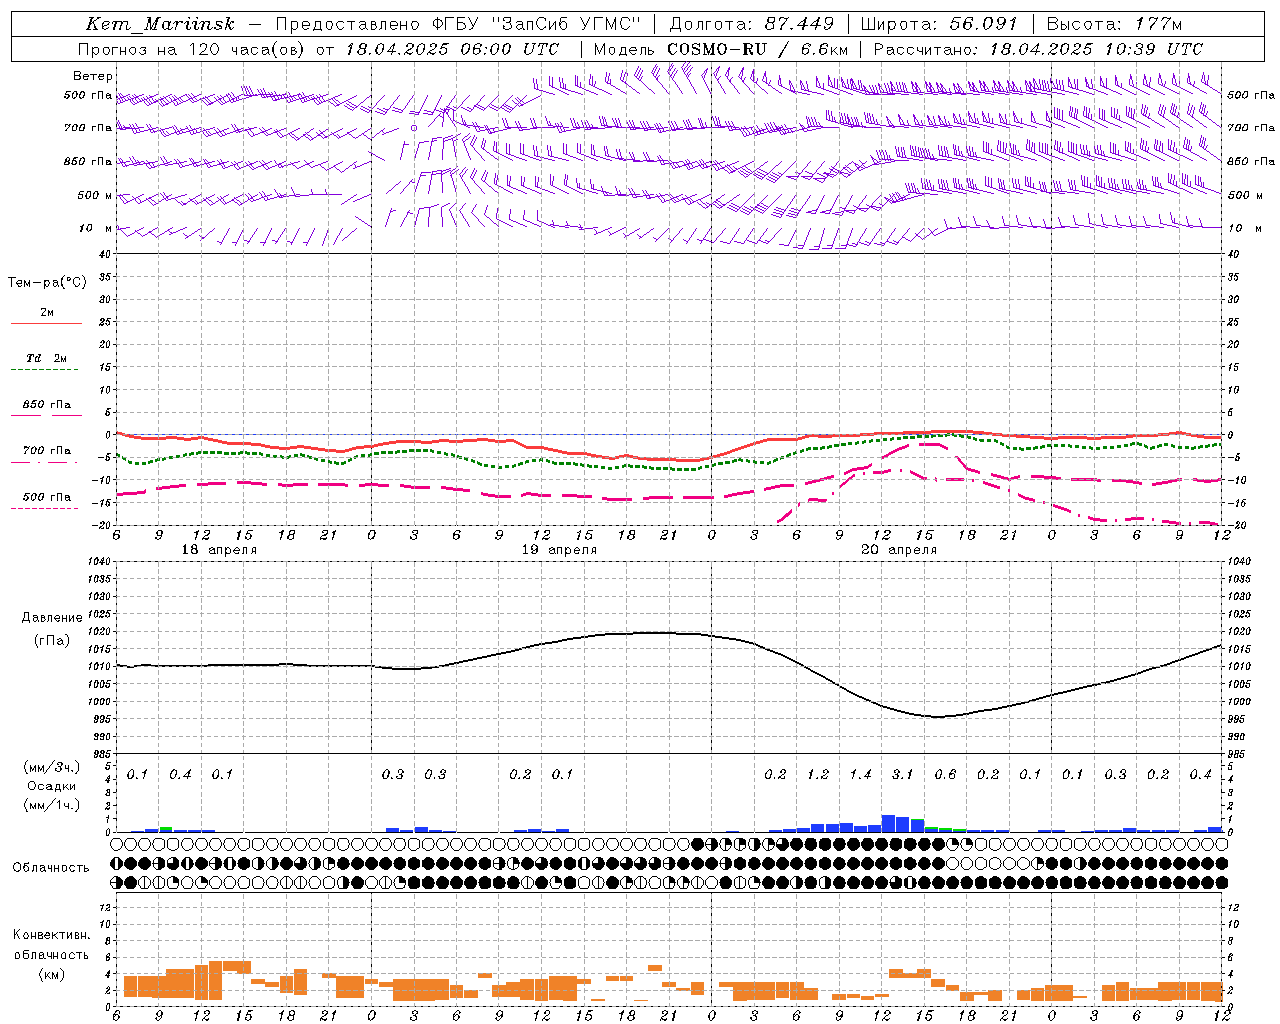Click the Конвективн. convective cloud label
The image size is (1280, 1024).
click(51, 935)
